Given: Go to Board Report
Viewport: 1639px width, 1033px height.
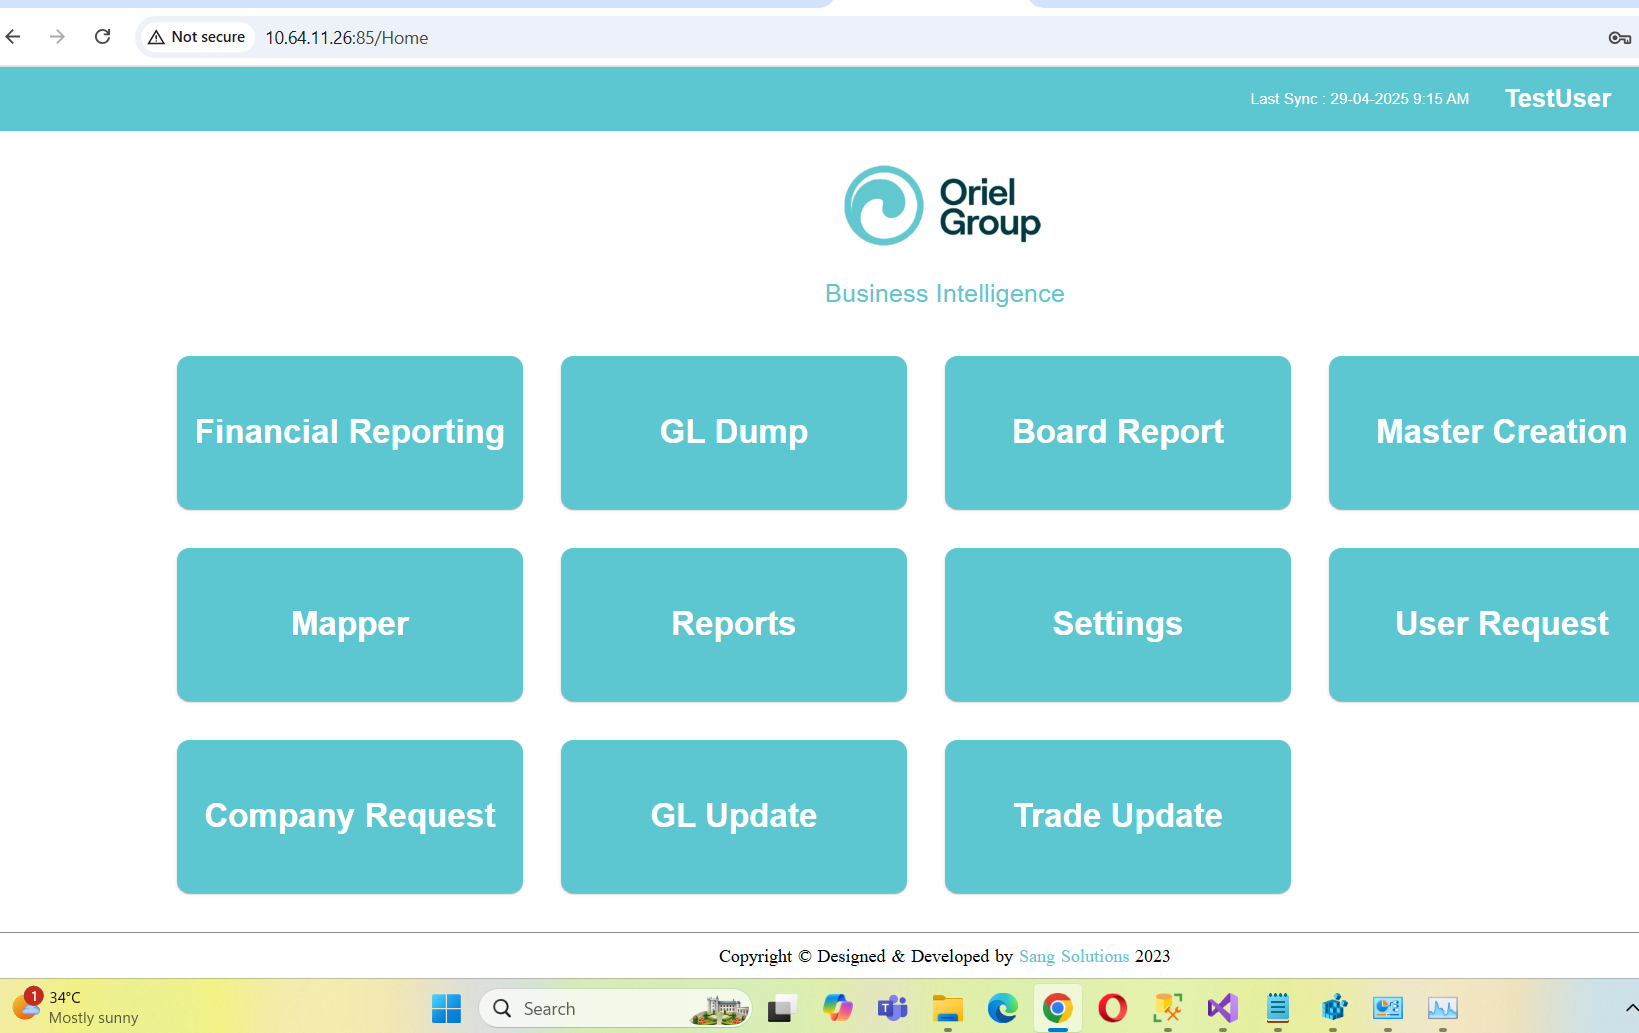Looking at the screenshot, I should [1118, 433].
